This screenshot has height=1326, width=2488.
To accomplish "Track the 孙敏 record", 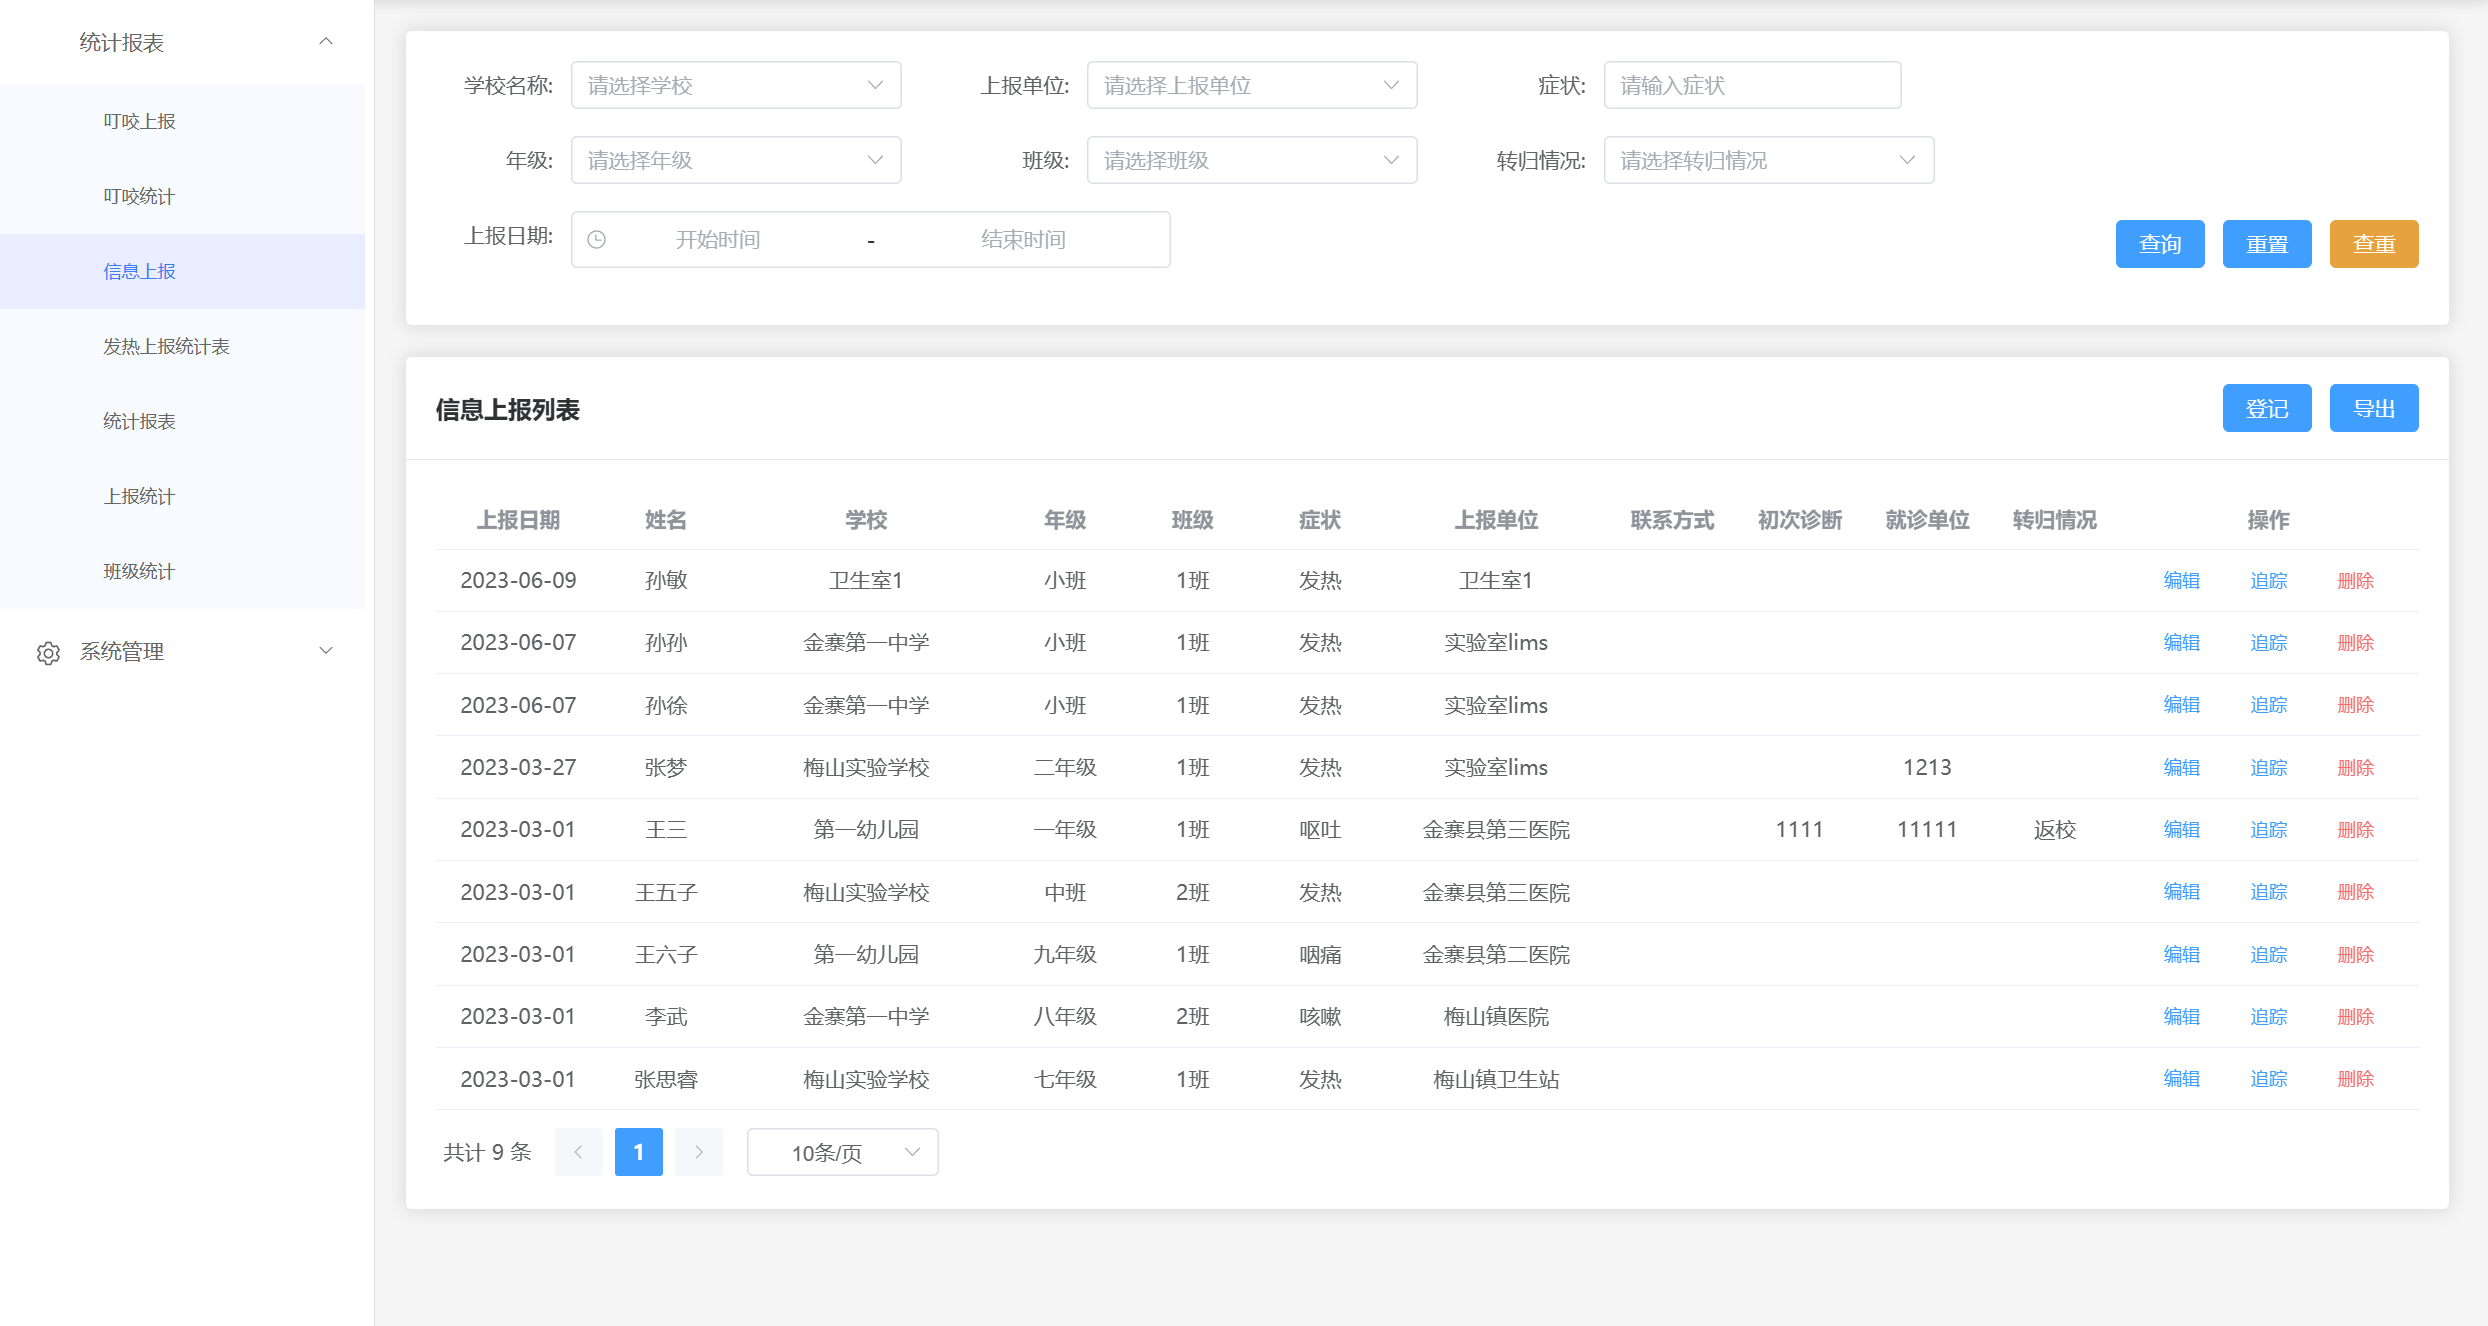I will [2268, 581].
